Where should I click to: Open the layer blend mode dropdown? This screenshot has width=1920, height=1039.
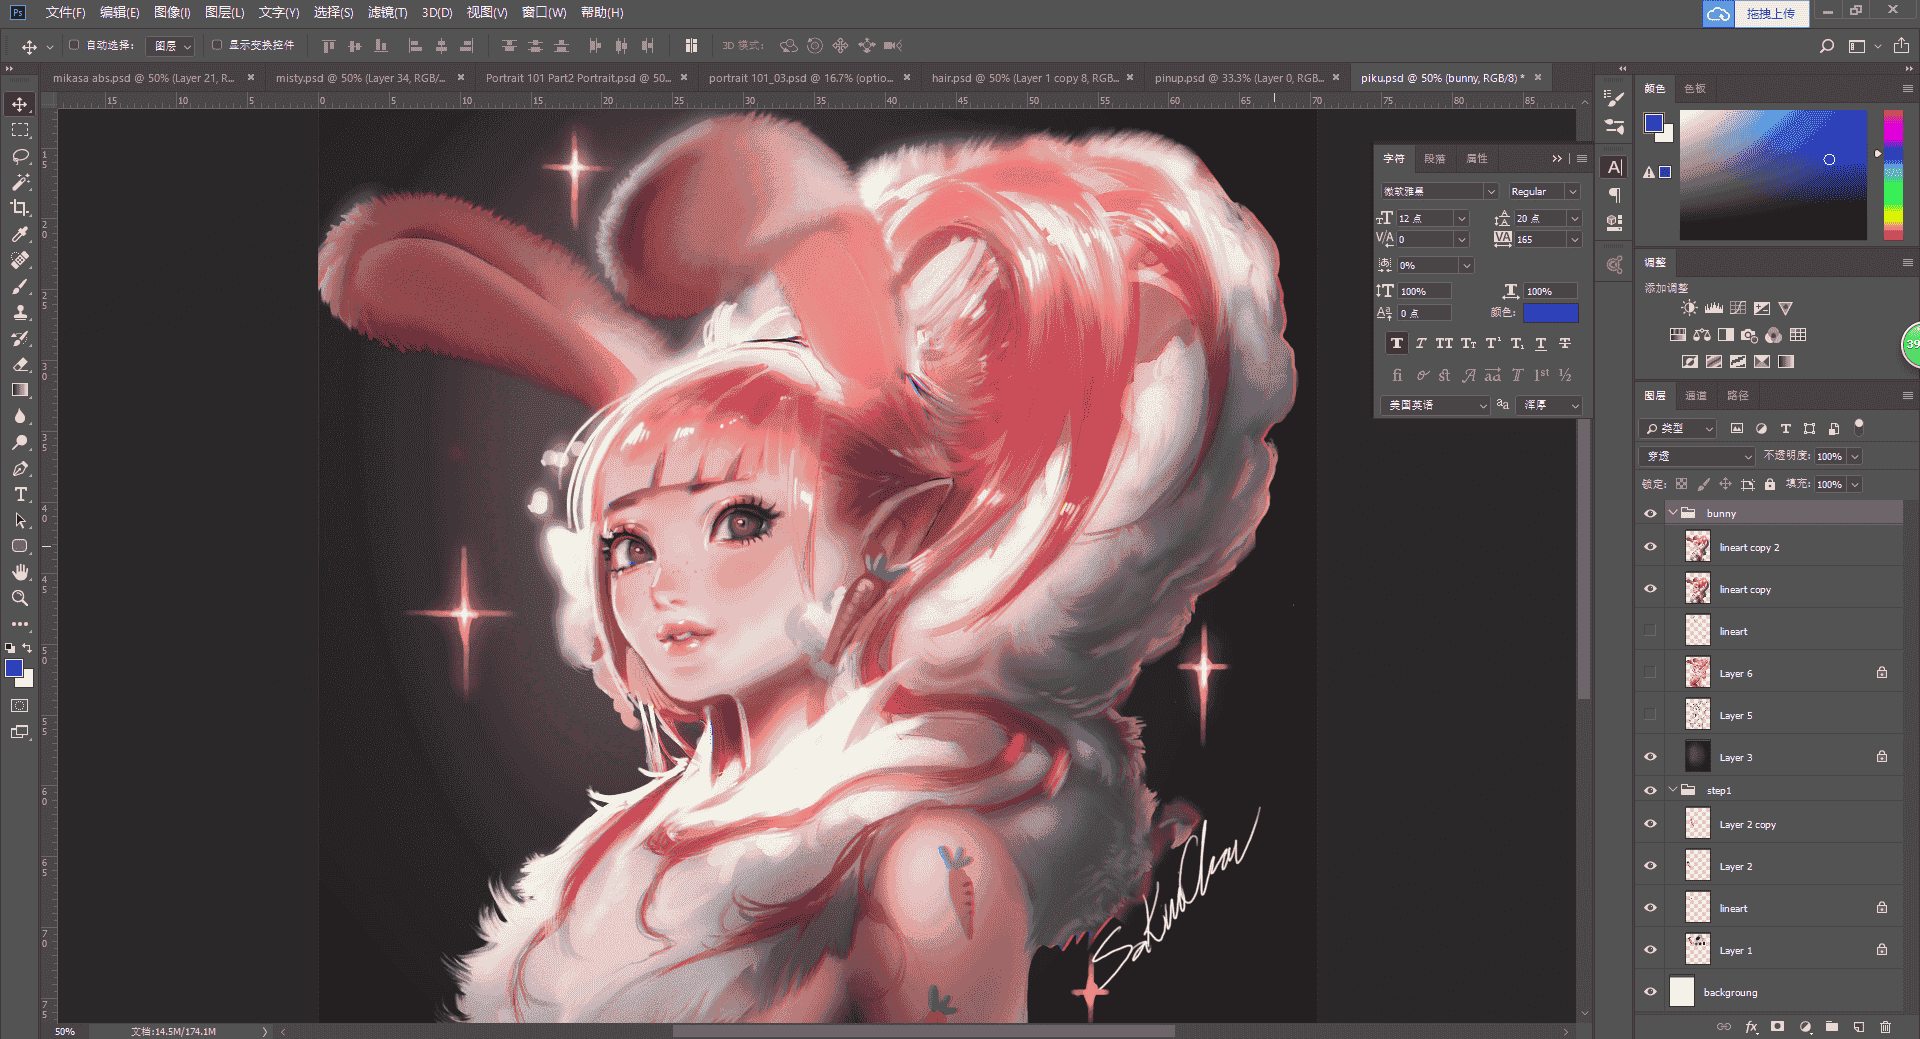pos(1698,456)
